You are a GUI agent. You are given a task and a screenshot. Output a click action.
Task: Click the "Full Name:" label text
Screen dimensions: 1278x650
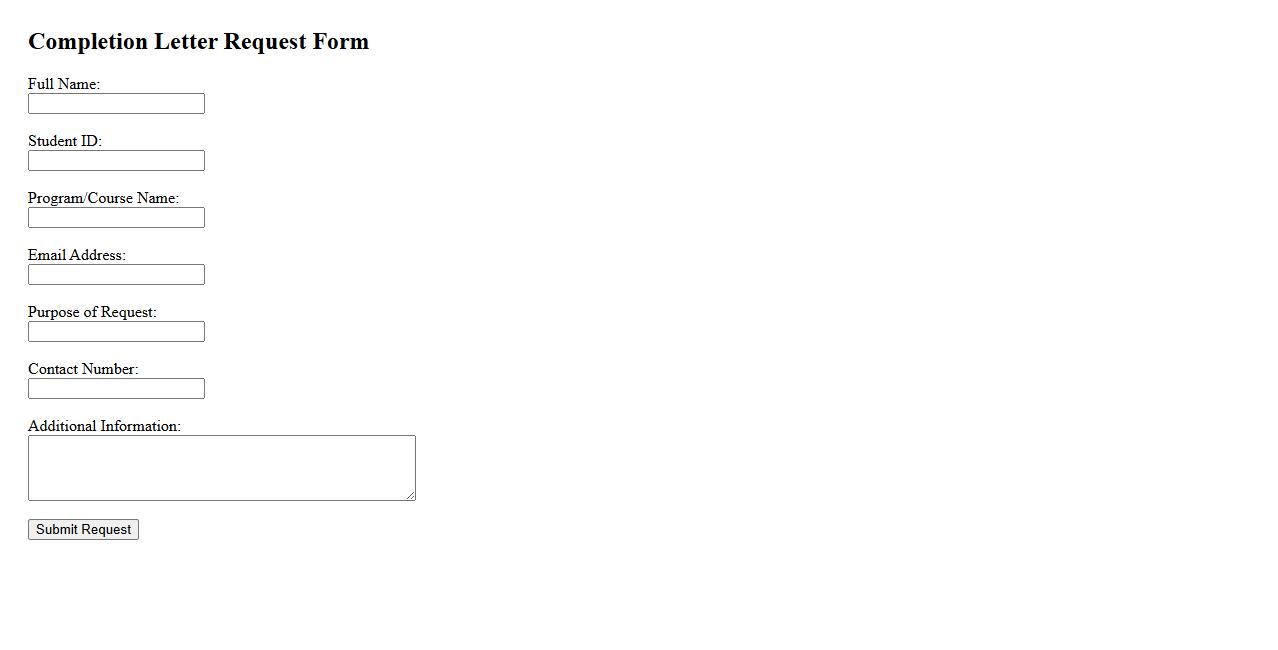click(64, 84)
